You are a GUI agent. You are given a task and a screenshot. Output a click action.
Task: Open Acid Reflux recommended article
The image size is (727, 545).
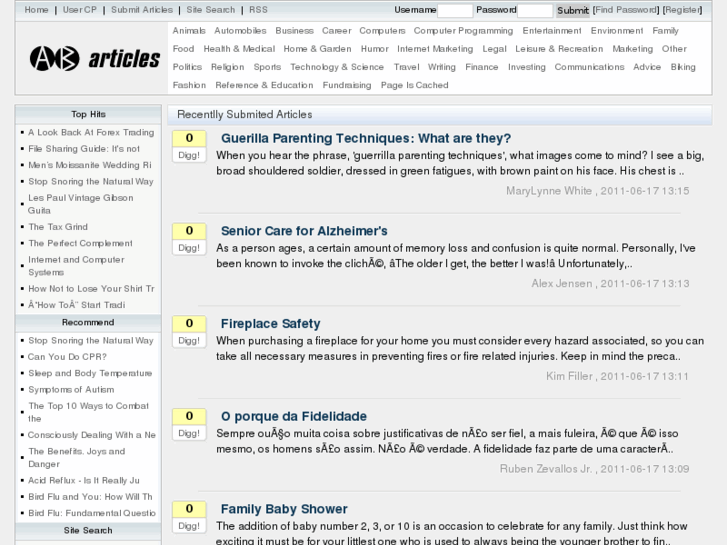point(83,481)
